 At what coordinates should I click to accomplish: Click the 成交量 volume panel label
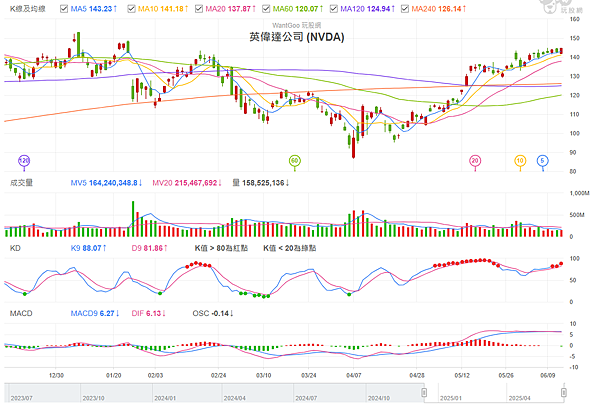pyautogui.click(x=21, y=183)
